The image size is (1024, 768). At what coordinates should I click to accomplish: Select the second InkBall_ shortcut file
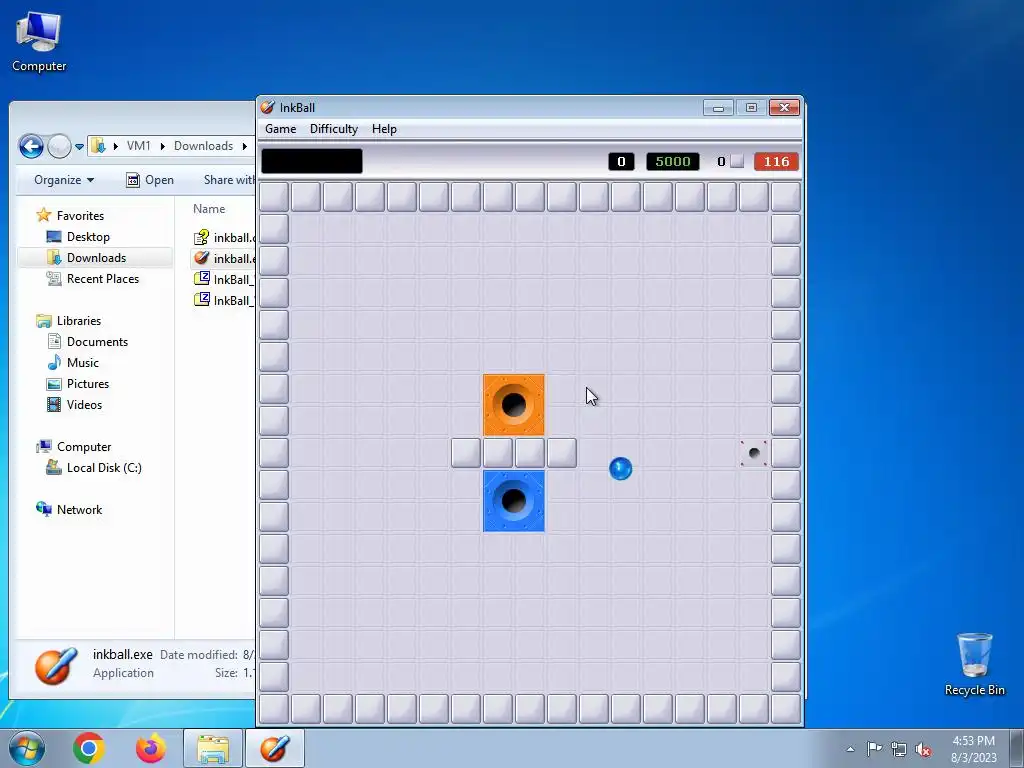(x=224, y=300)
